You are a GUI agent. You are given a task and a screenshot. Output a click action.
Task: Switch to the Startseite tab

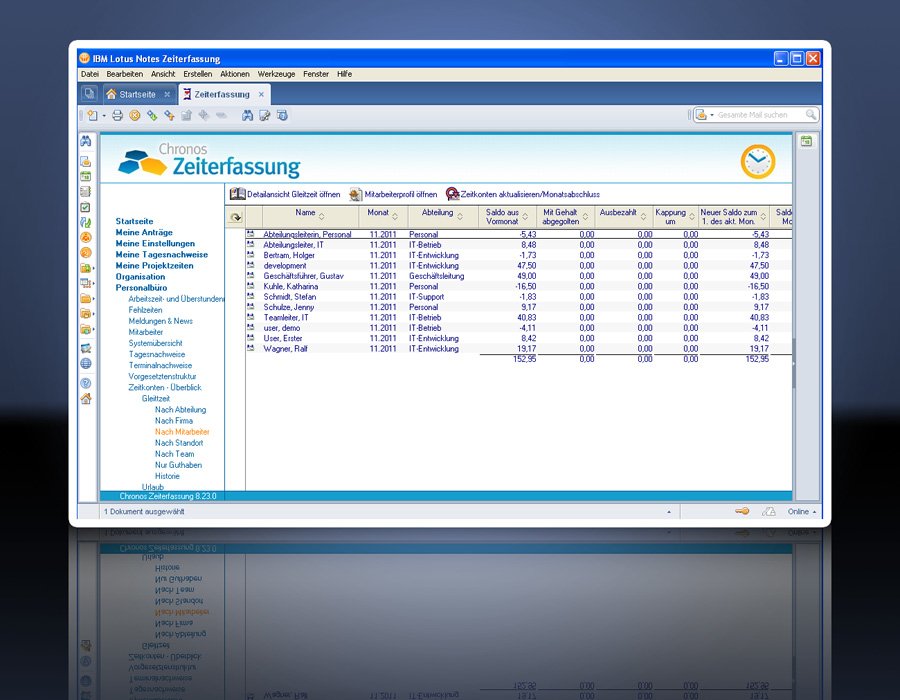pyautogui.click(x=138, y=94)
